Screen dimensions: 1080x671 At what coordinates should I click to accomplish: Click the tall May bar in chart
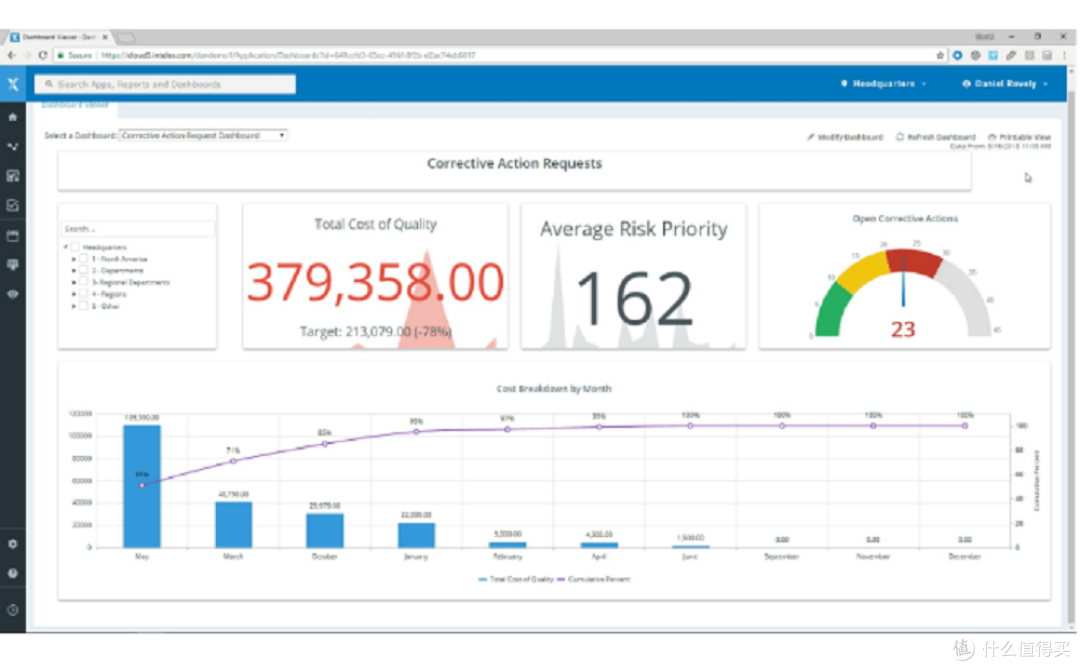[x=142, y=486]
